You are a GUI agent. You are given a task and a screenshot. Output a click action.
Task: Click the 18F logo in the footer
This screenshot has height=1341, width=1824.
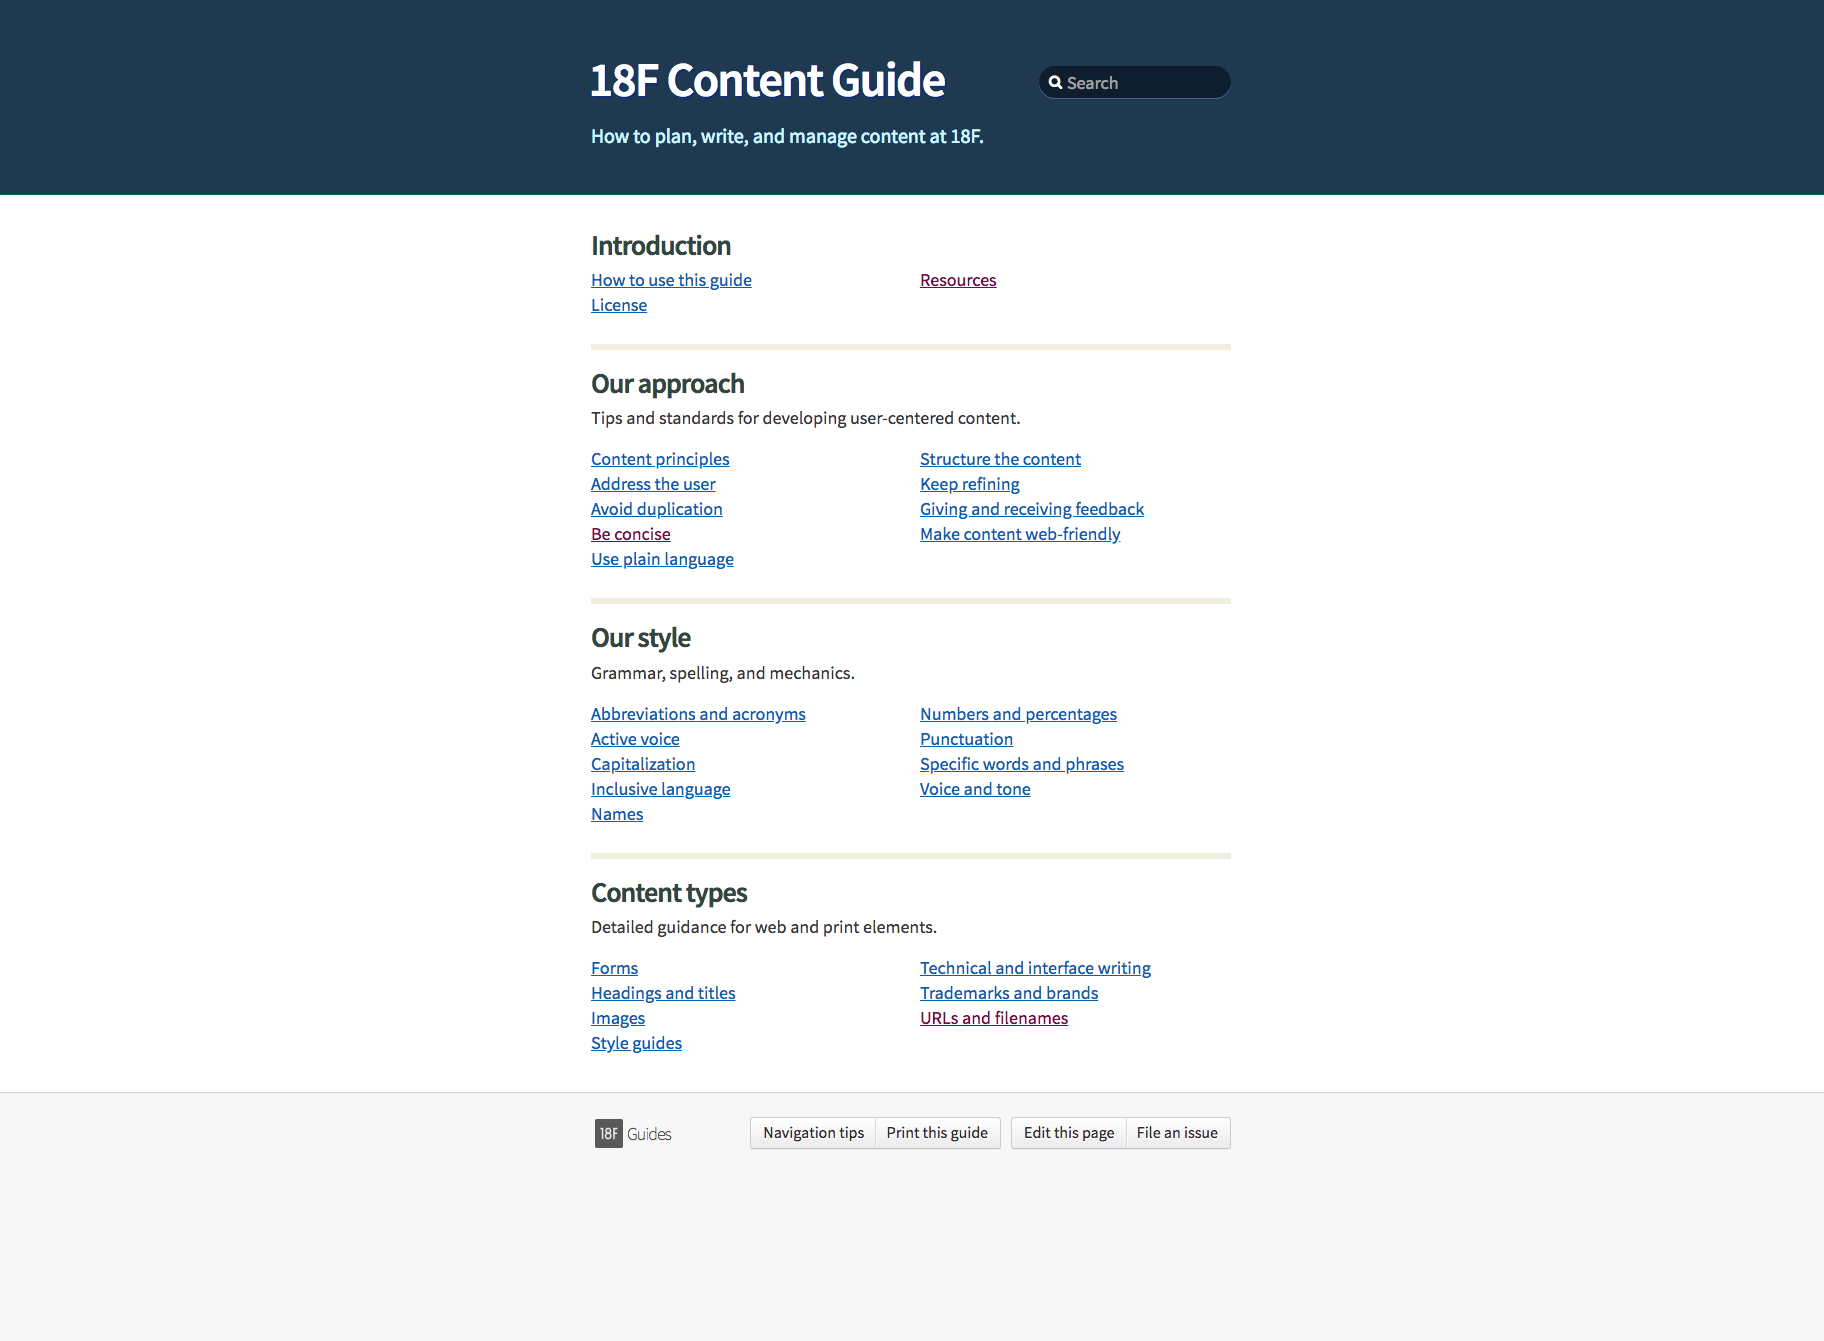[608, 1133]
